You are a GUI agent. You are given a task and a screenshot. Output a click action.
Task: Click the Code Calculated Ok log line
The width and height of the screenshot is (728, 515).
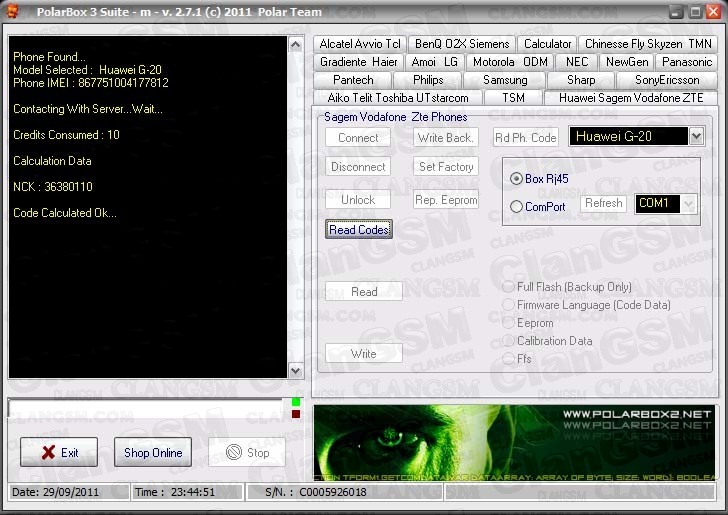[65, 213]
